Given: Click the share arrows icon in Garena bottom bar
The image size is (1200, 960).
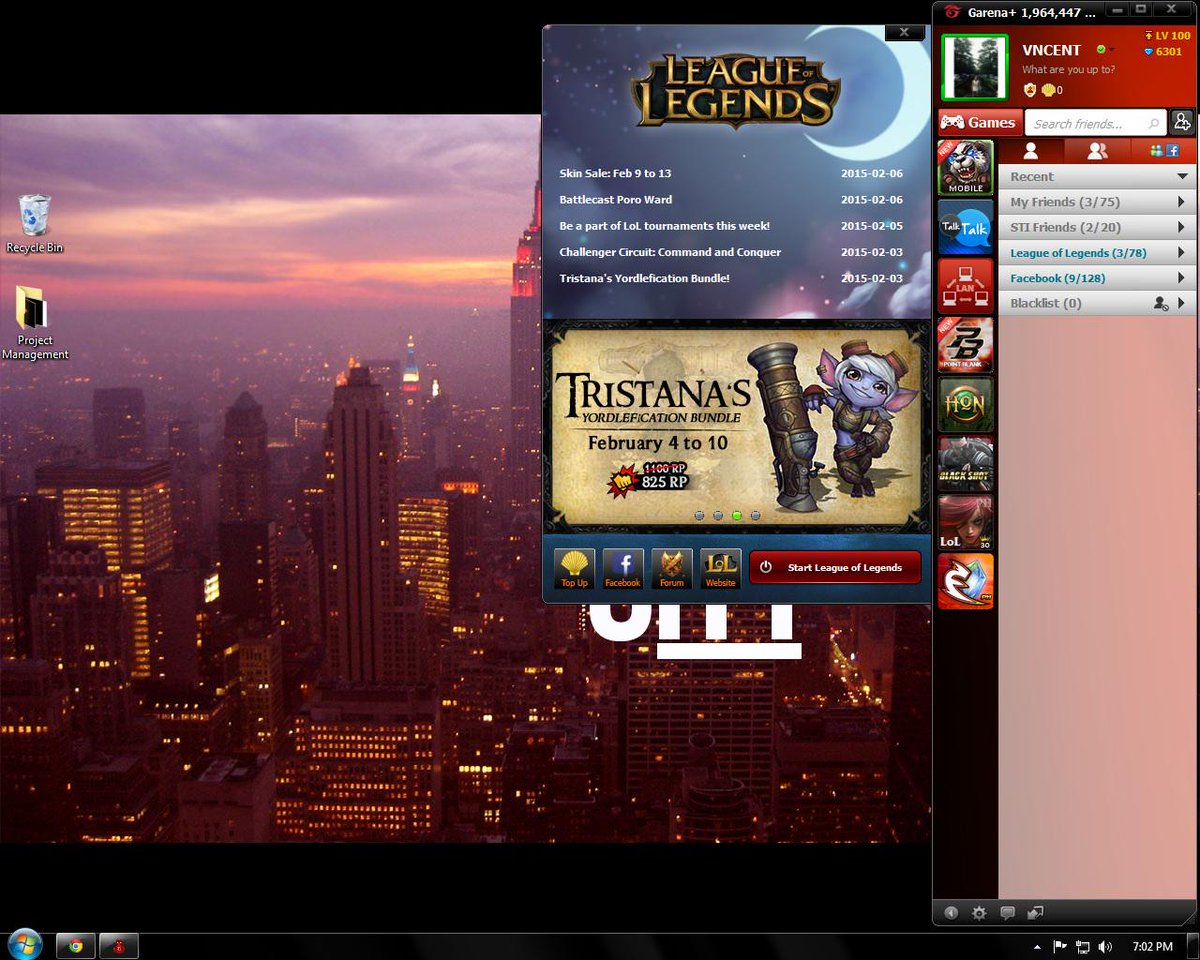Looking at the screenshot, I should pos(1035,912).
